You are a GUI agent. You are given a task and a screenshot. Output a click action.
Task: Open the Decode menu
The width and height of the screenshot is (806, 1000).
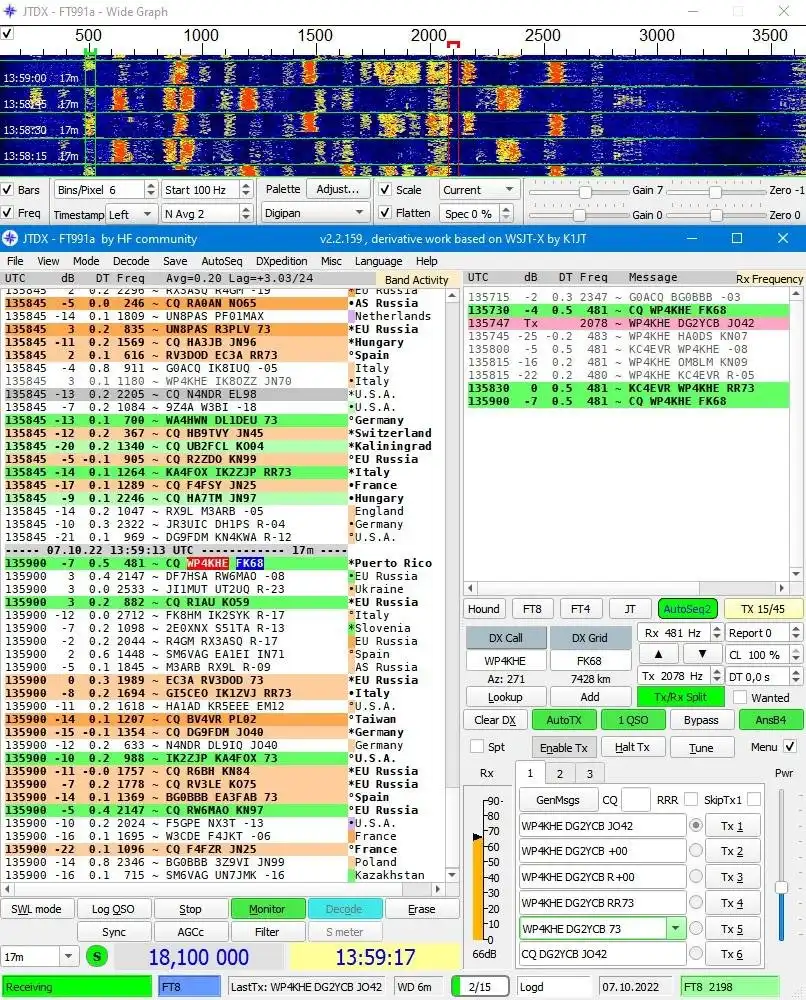click(x=131, y=261)
